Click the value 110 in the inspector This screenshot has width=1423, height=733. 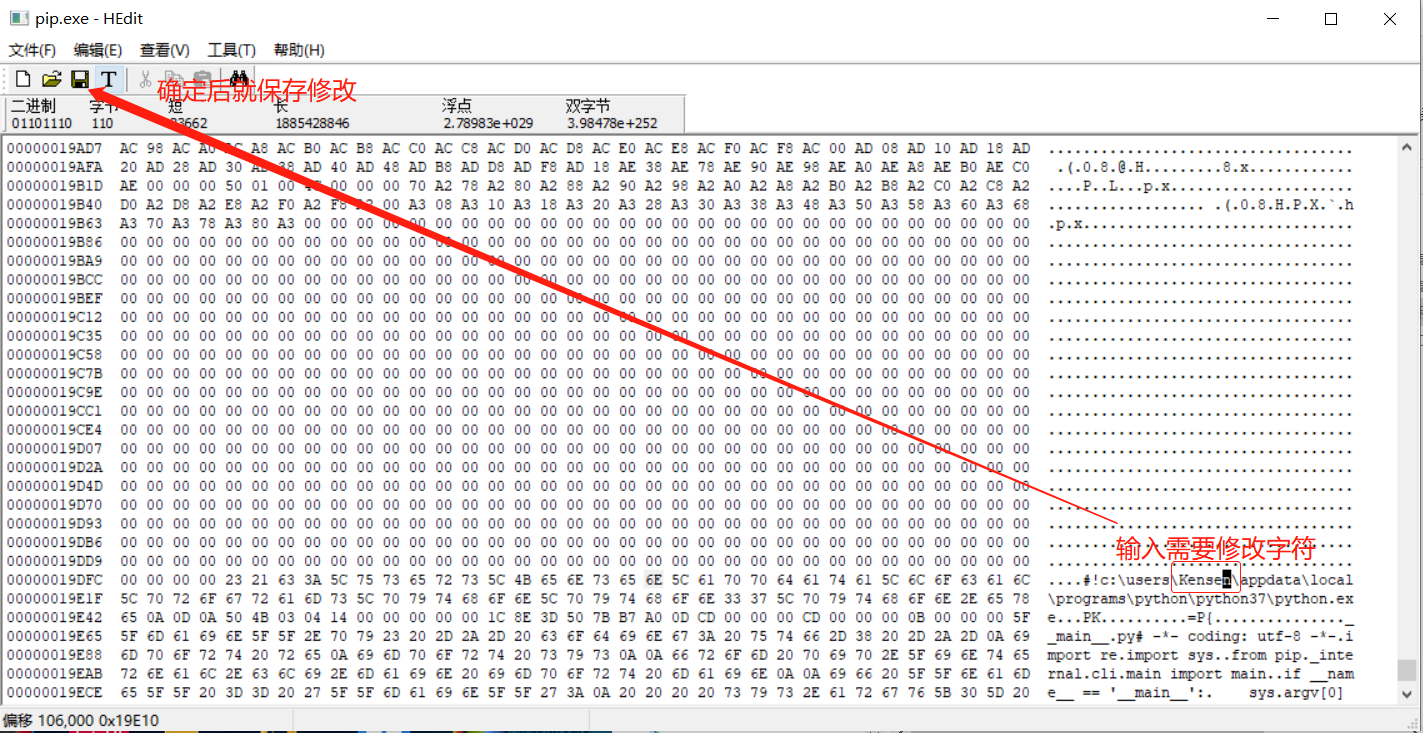point(102,123)
